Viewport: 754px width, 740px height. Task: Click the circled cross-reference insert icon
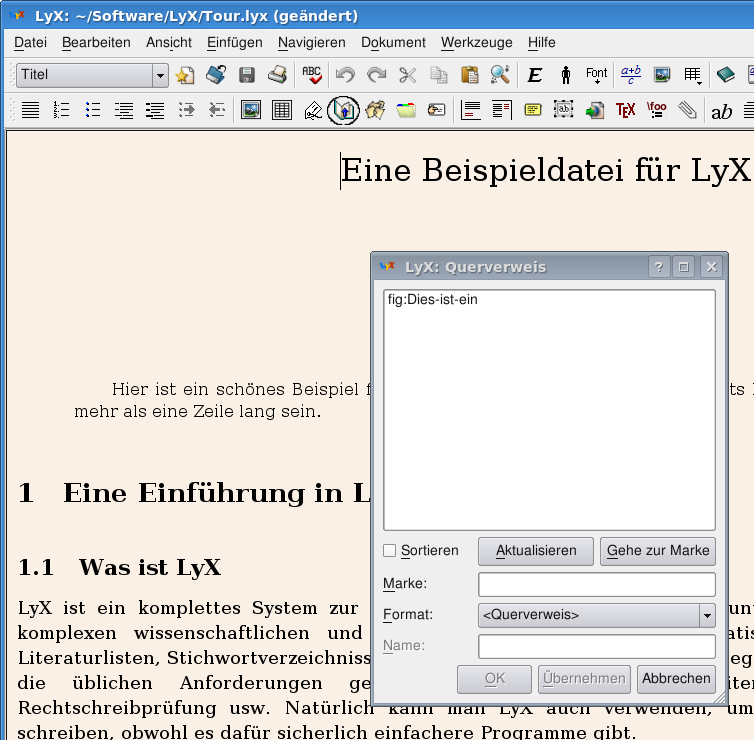pyautogui.click(x=343, y=110)
